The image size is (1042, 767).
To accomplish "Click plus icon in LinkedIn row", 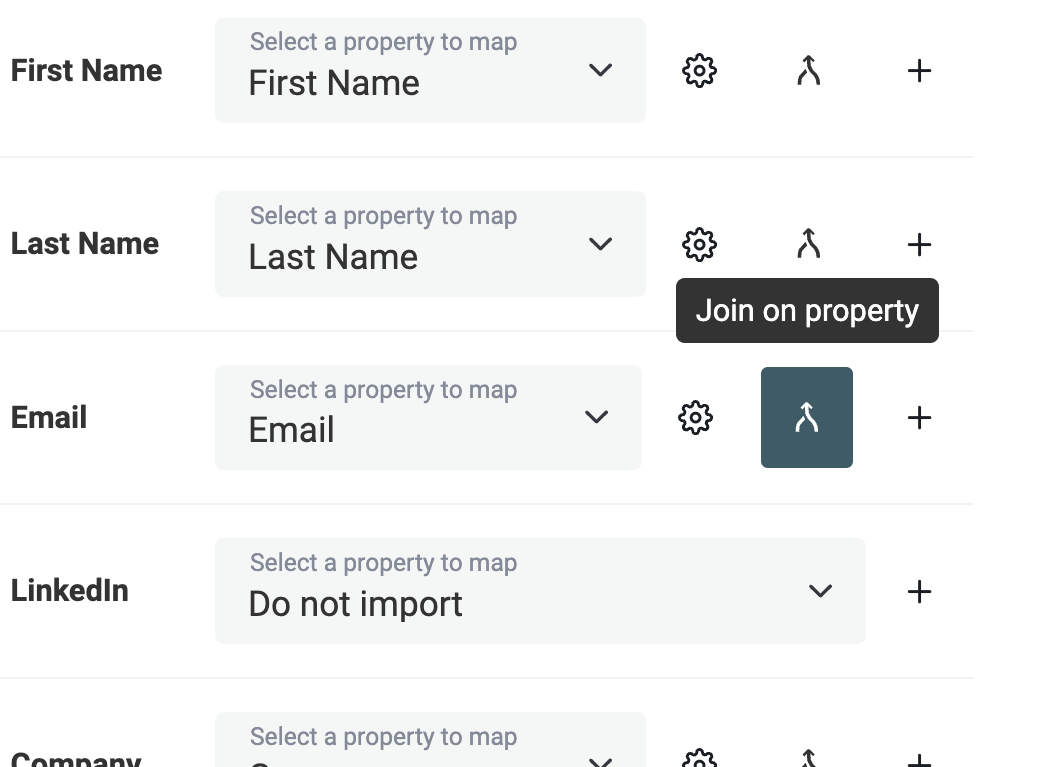I will (918, 591).
